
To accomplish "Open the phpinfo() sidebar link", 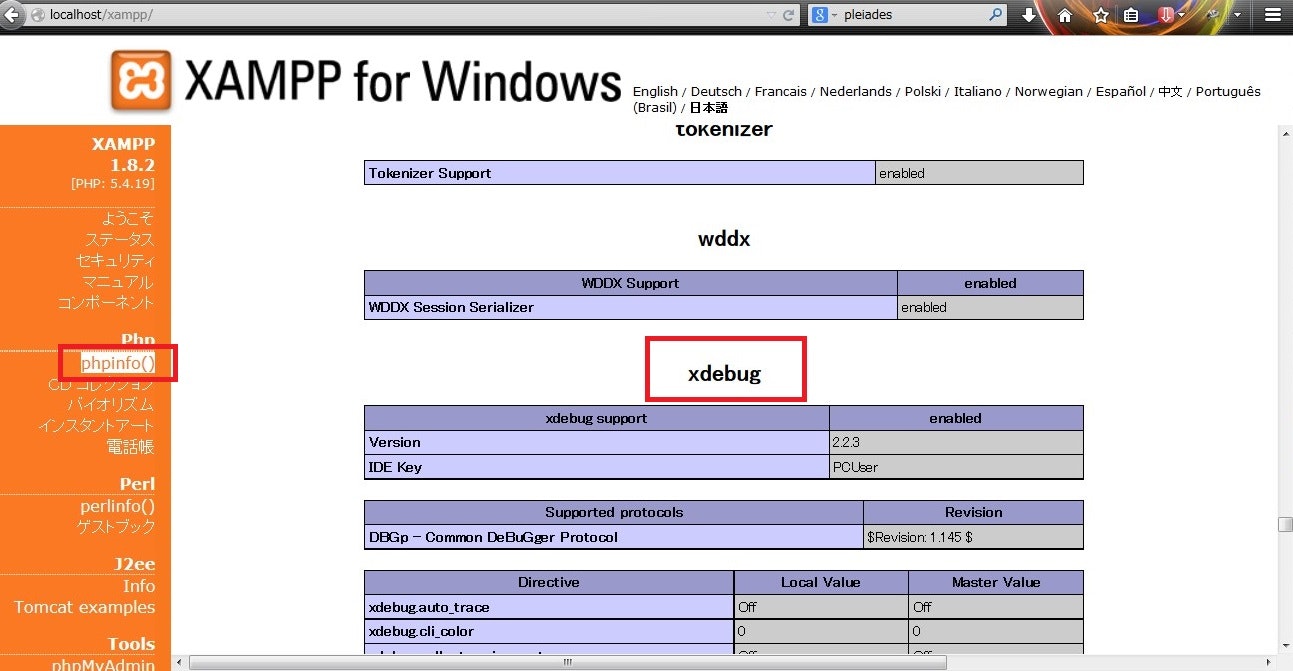I will (x=118, y=363).
